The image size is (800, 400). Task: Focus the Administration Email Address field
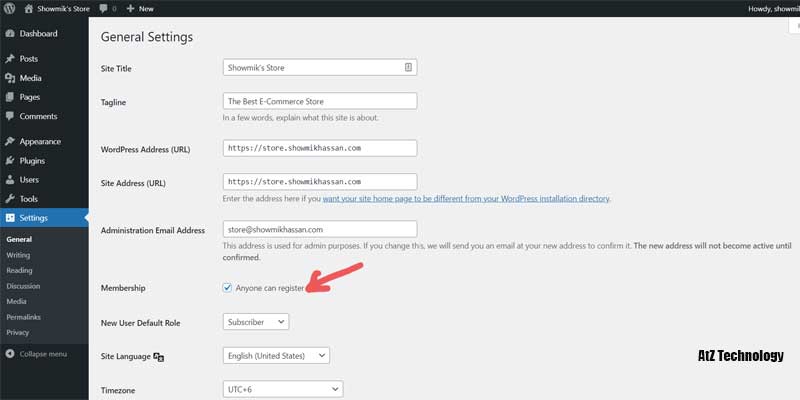point(319,229)
